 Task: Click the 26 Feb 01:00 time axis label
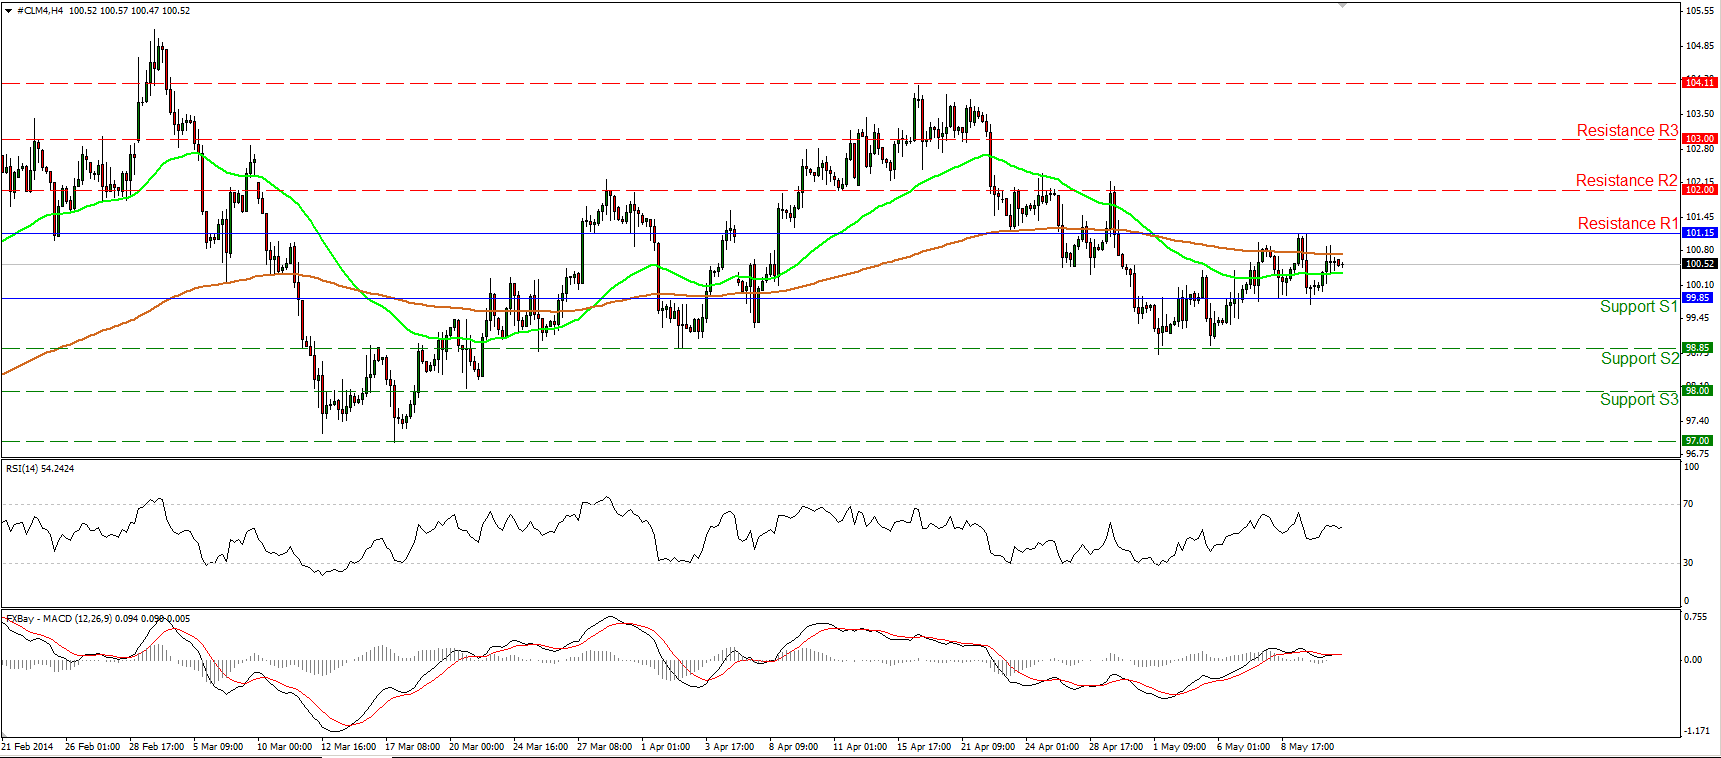92,747
